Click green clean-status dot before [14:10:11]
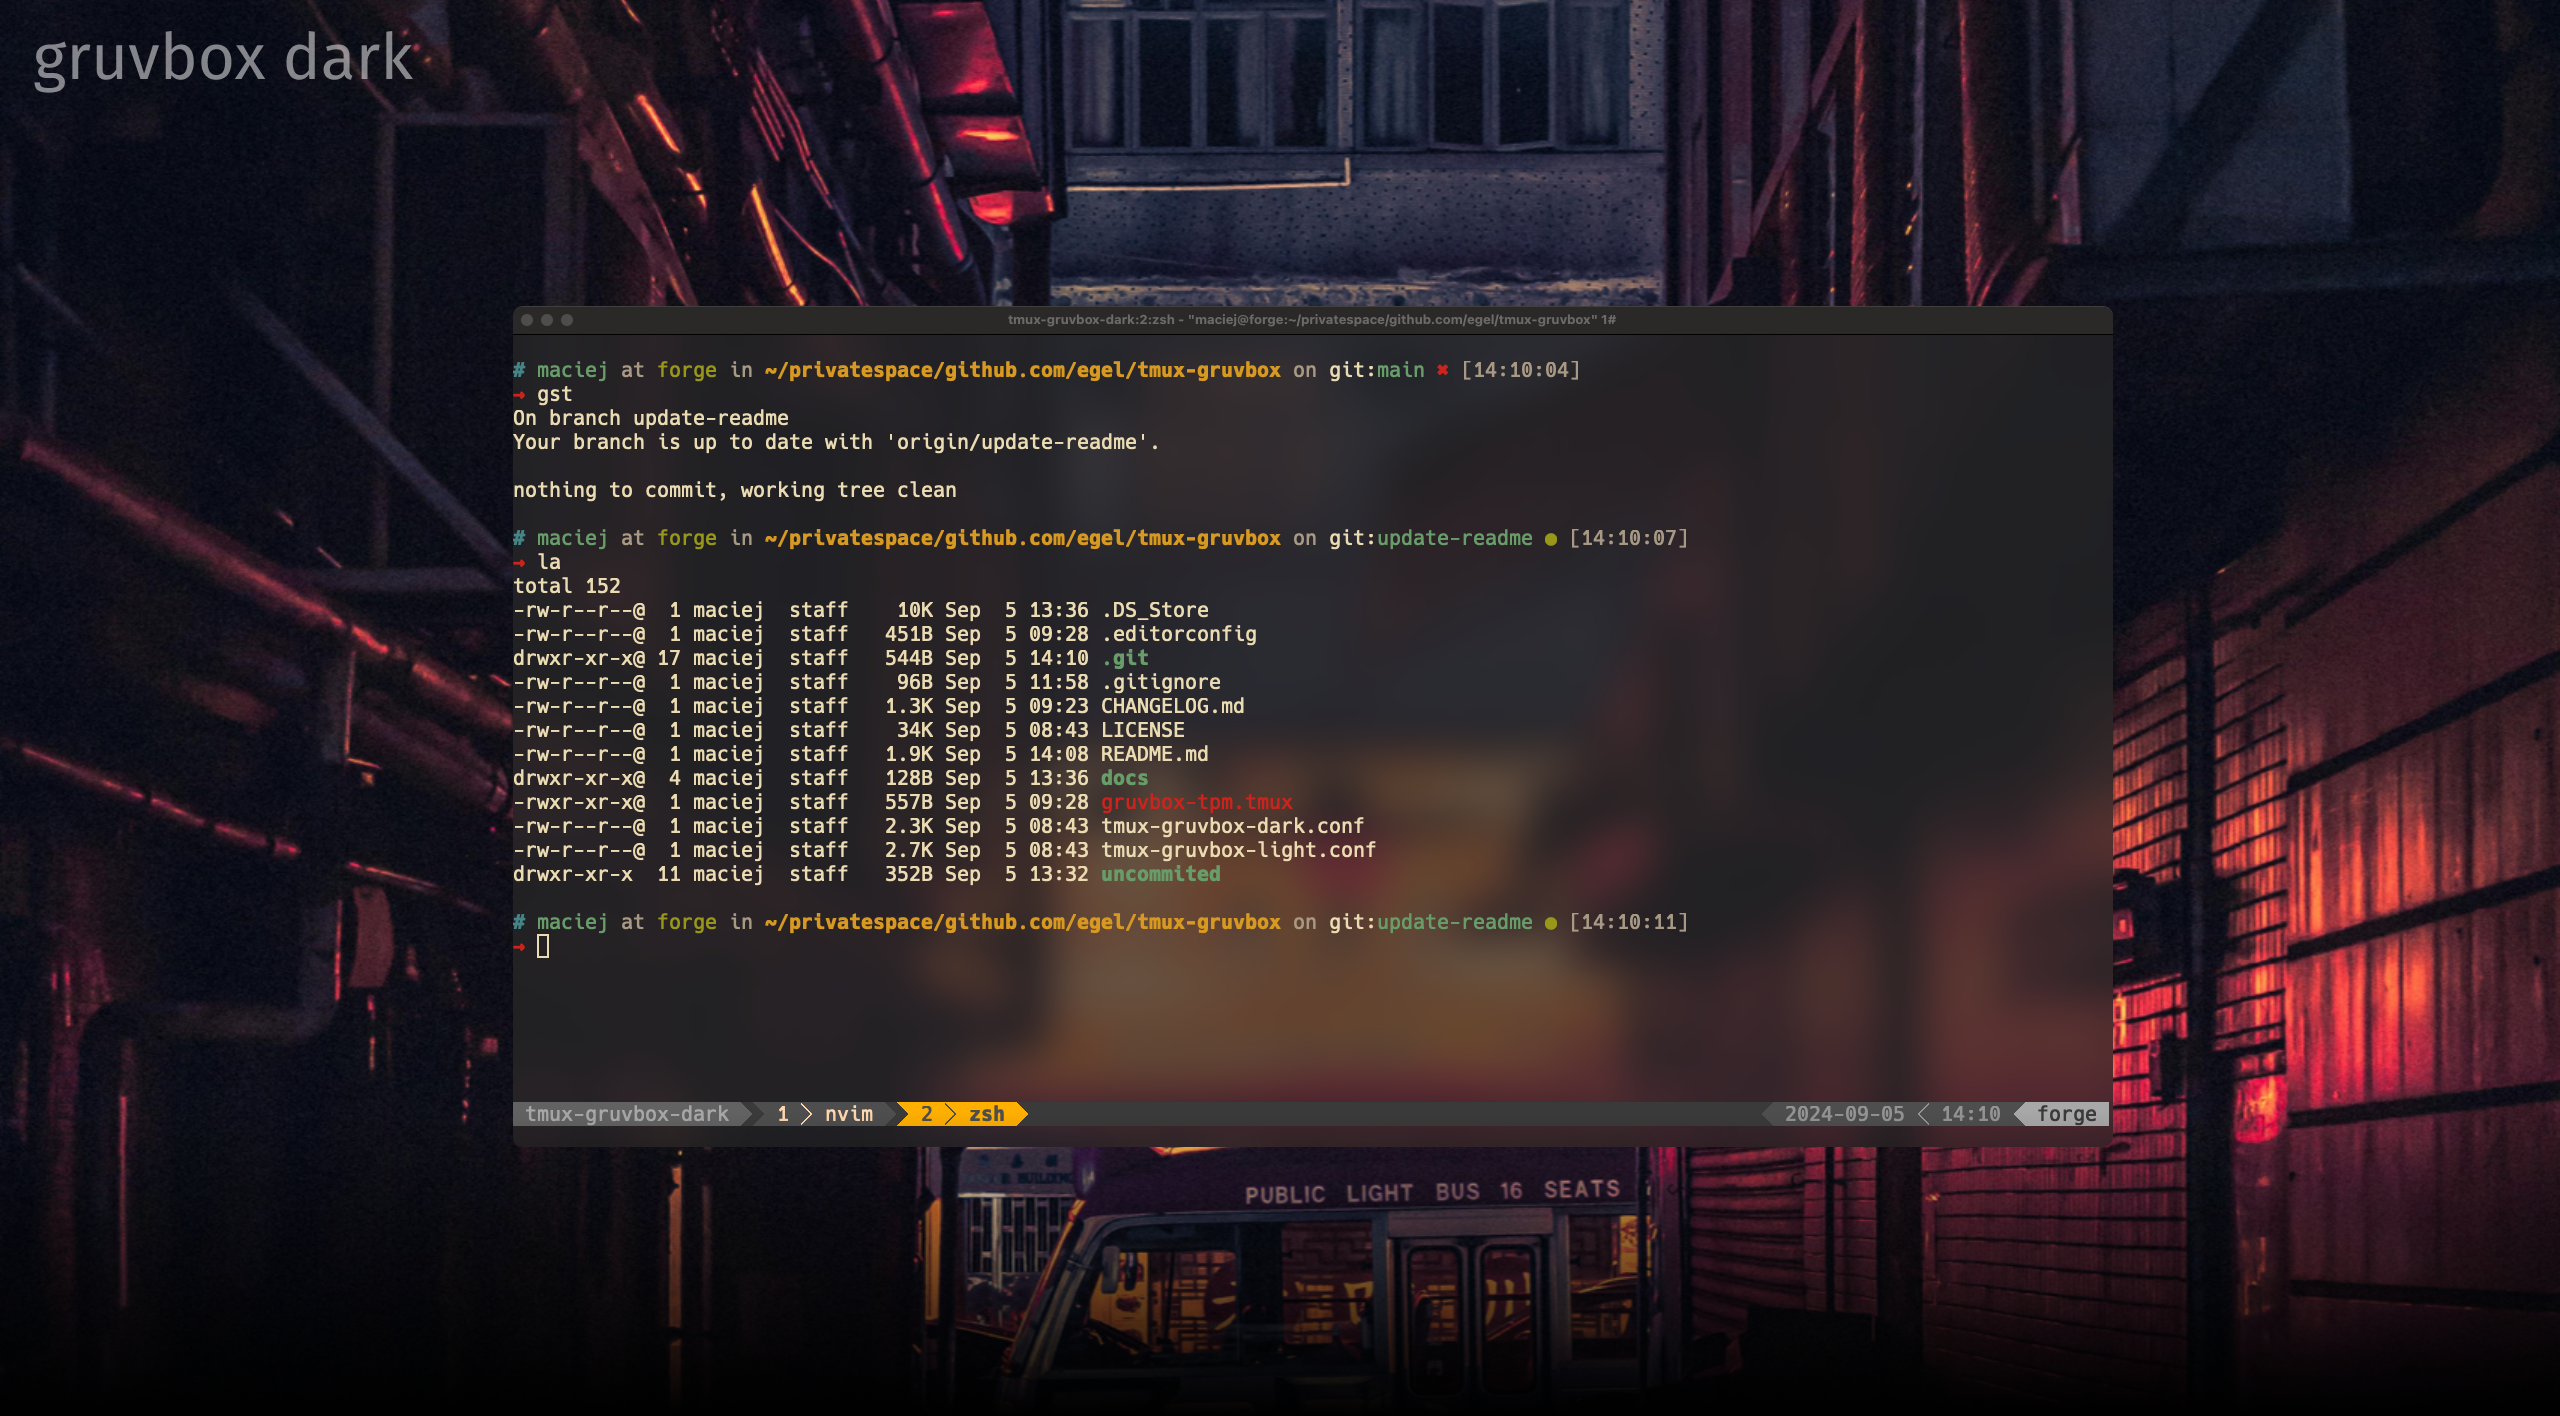 1551,923
